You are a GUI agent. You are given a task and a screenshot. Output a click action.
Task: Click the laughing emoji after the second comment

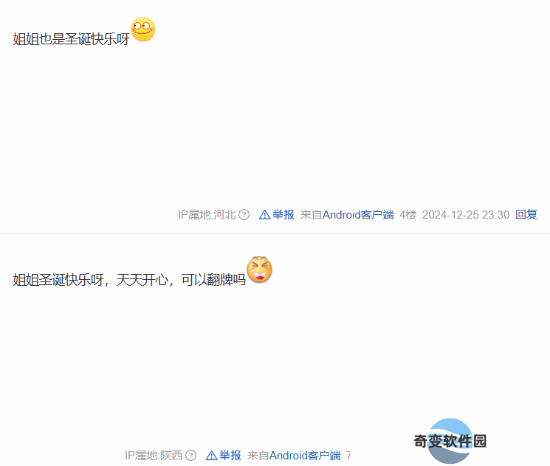pyautogui.click(x=260, y=269)
